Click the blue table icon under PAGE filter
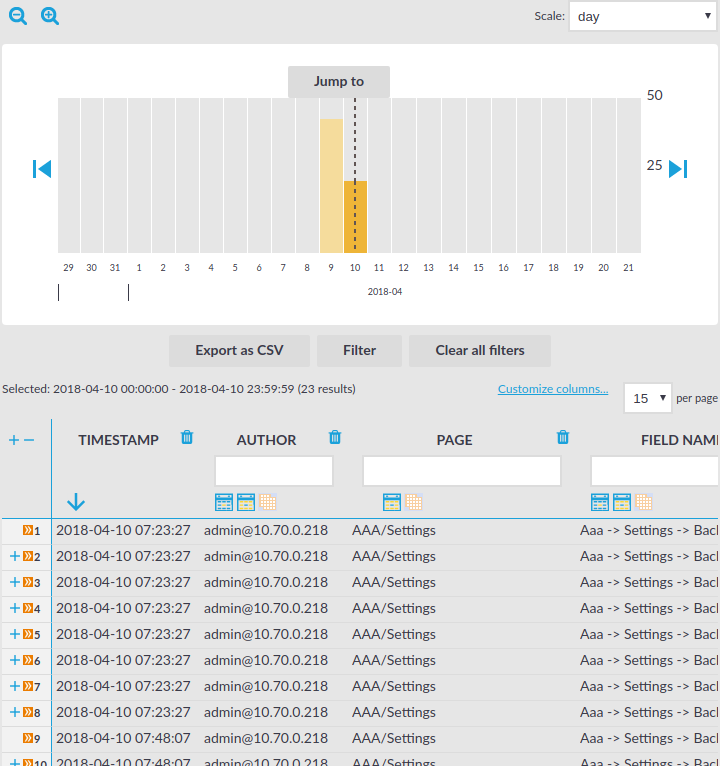This screenshot has height=766, width=720. pyautogui.click(x=392, y=502)
